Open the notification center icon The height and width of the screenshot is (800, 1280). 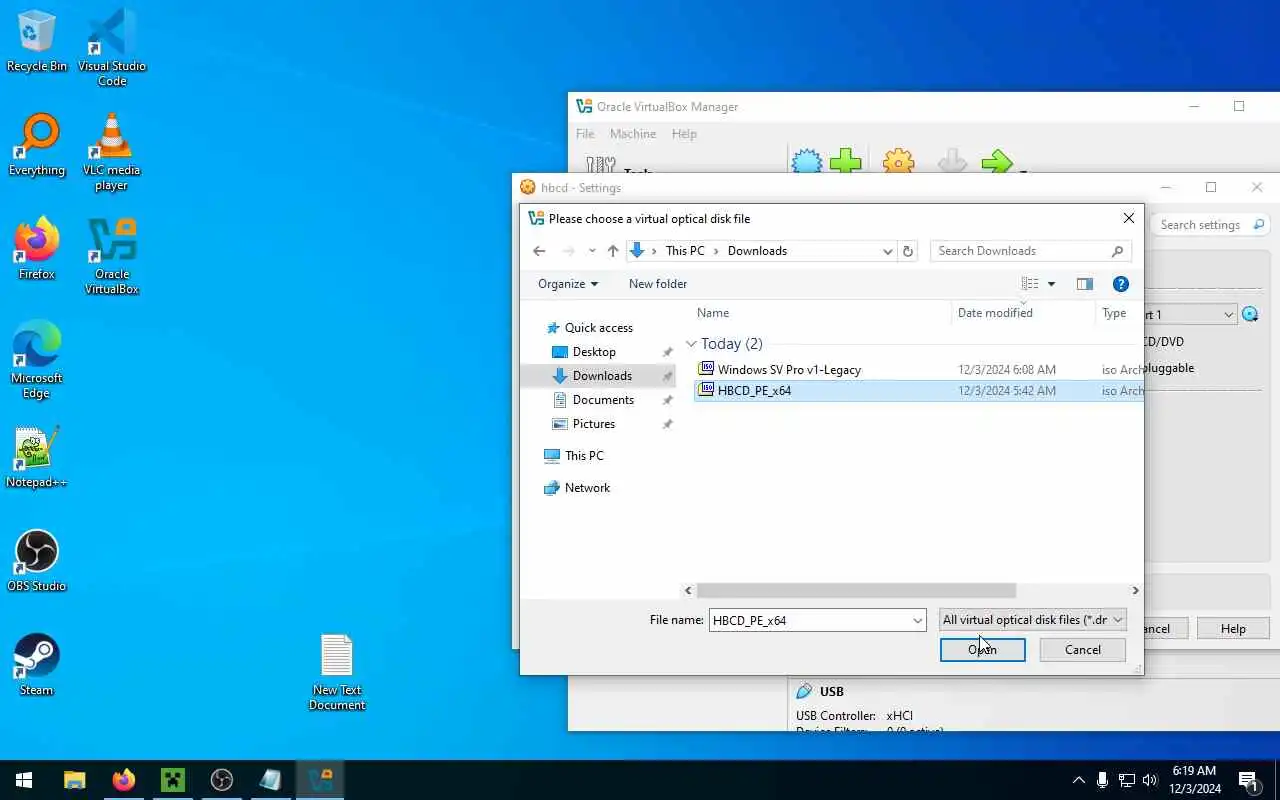(1248, 780)
